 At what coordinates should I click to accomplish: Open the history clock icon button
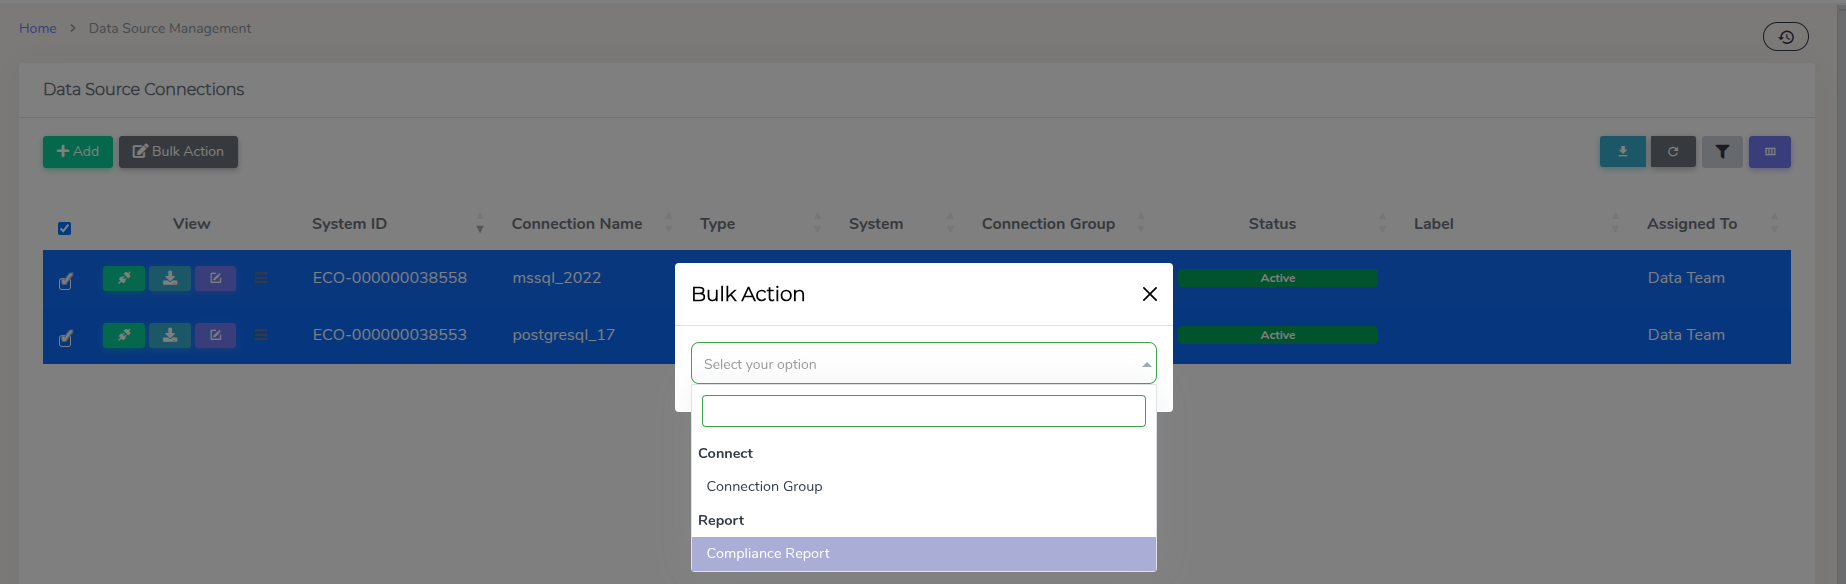pyautogui.click(x=1785, y=37)
